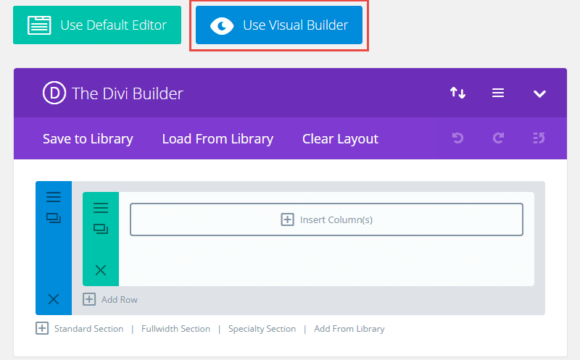Click The Divi Builder title text

tap(127, 93)
